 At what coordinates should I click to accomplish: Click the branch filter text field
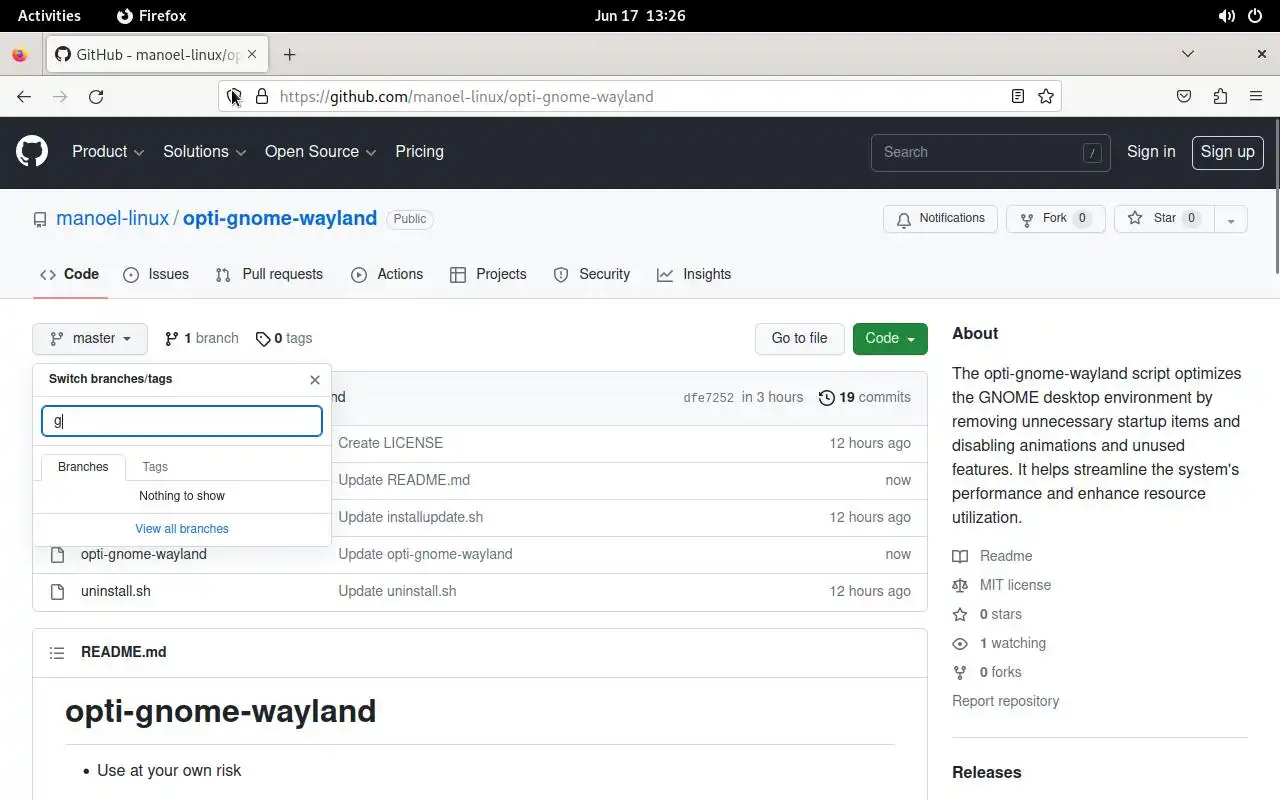click(182, 421)
